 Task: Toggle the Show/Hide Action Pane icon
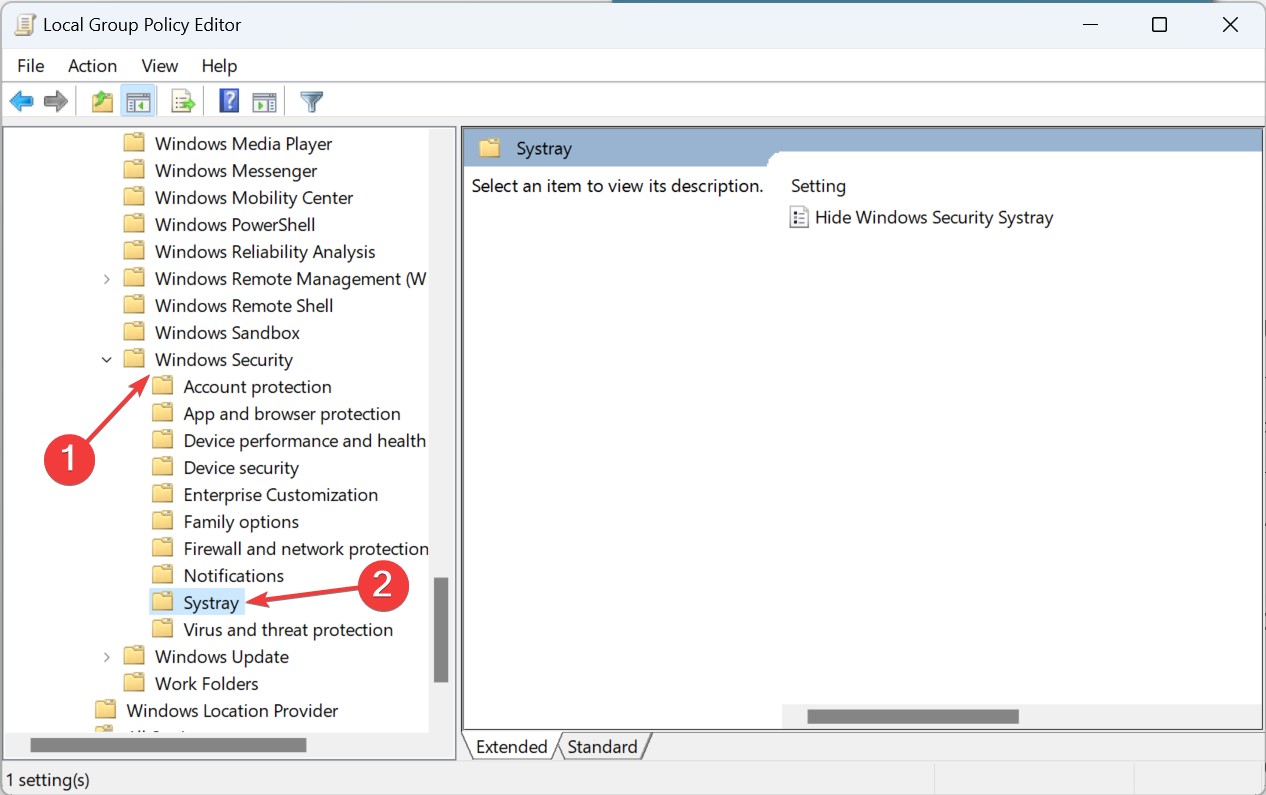point(264,101)
